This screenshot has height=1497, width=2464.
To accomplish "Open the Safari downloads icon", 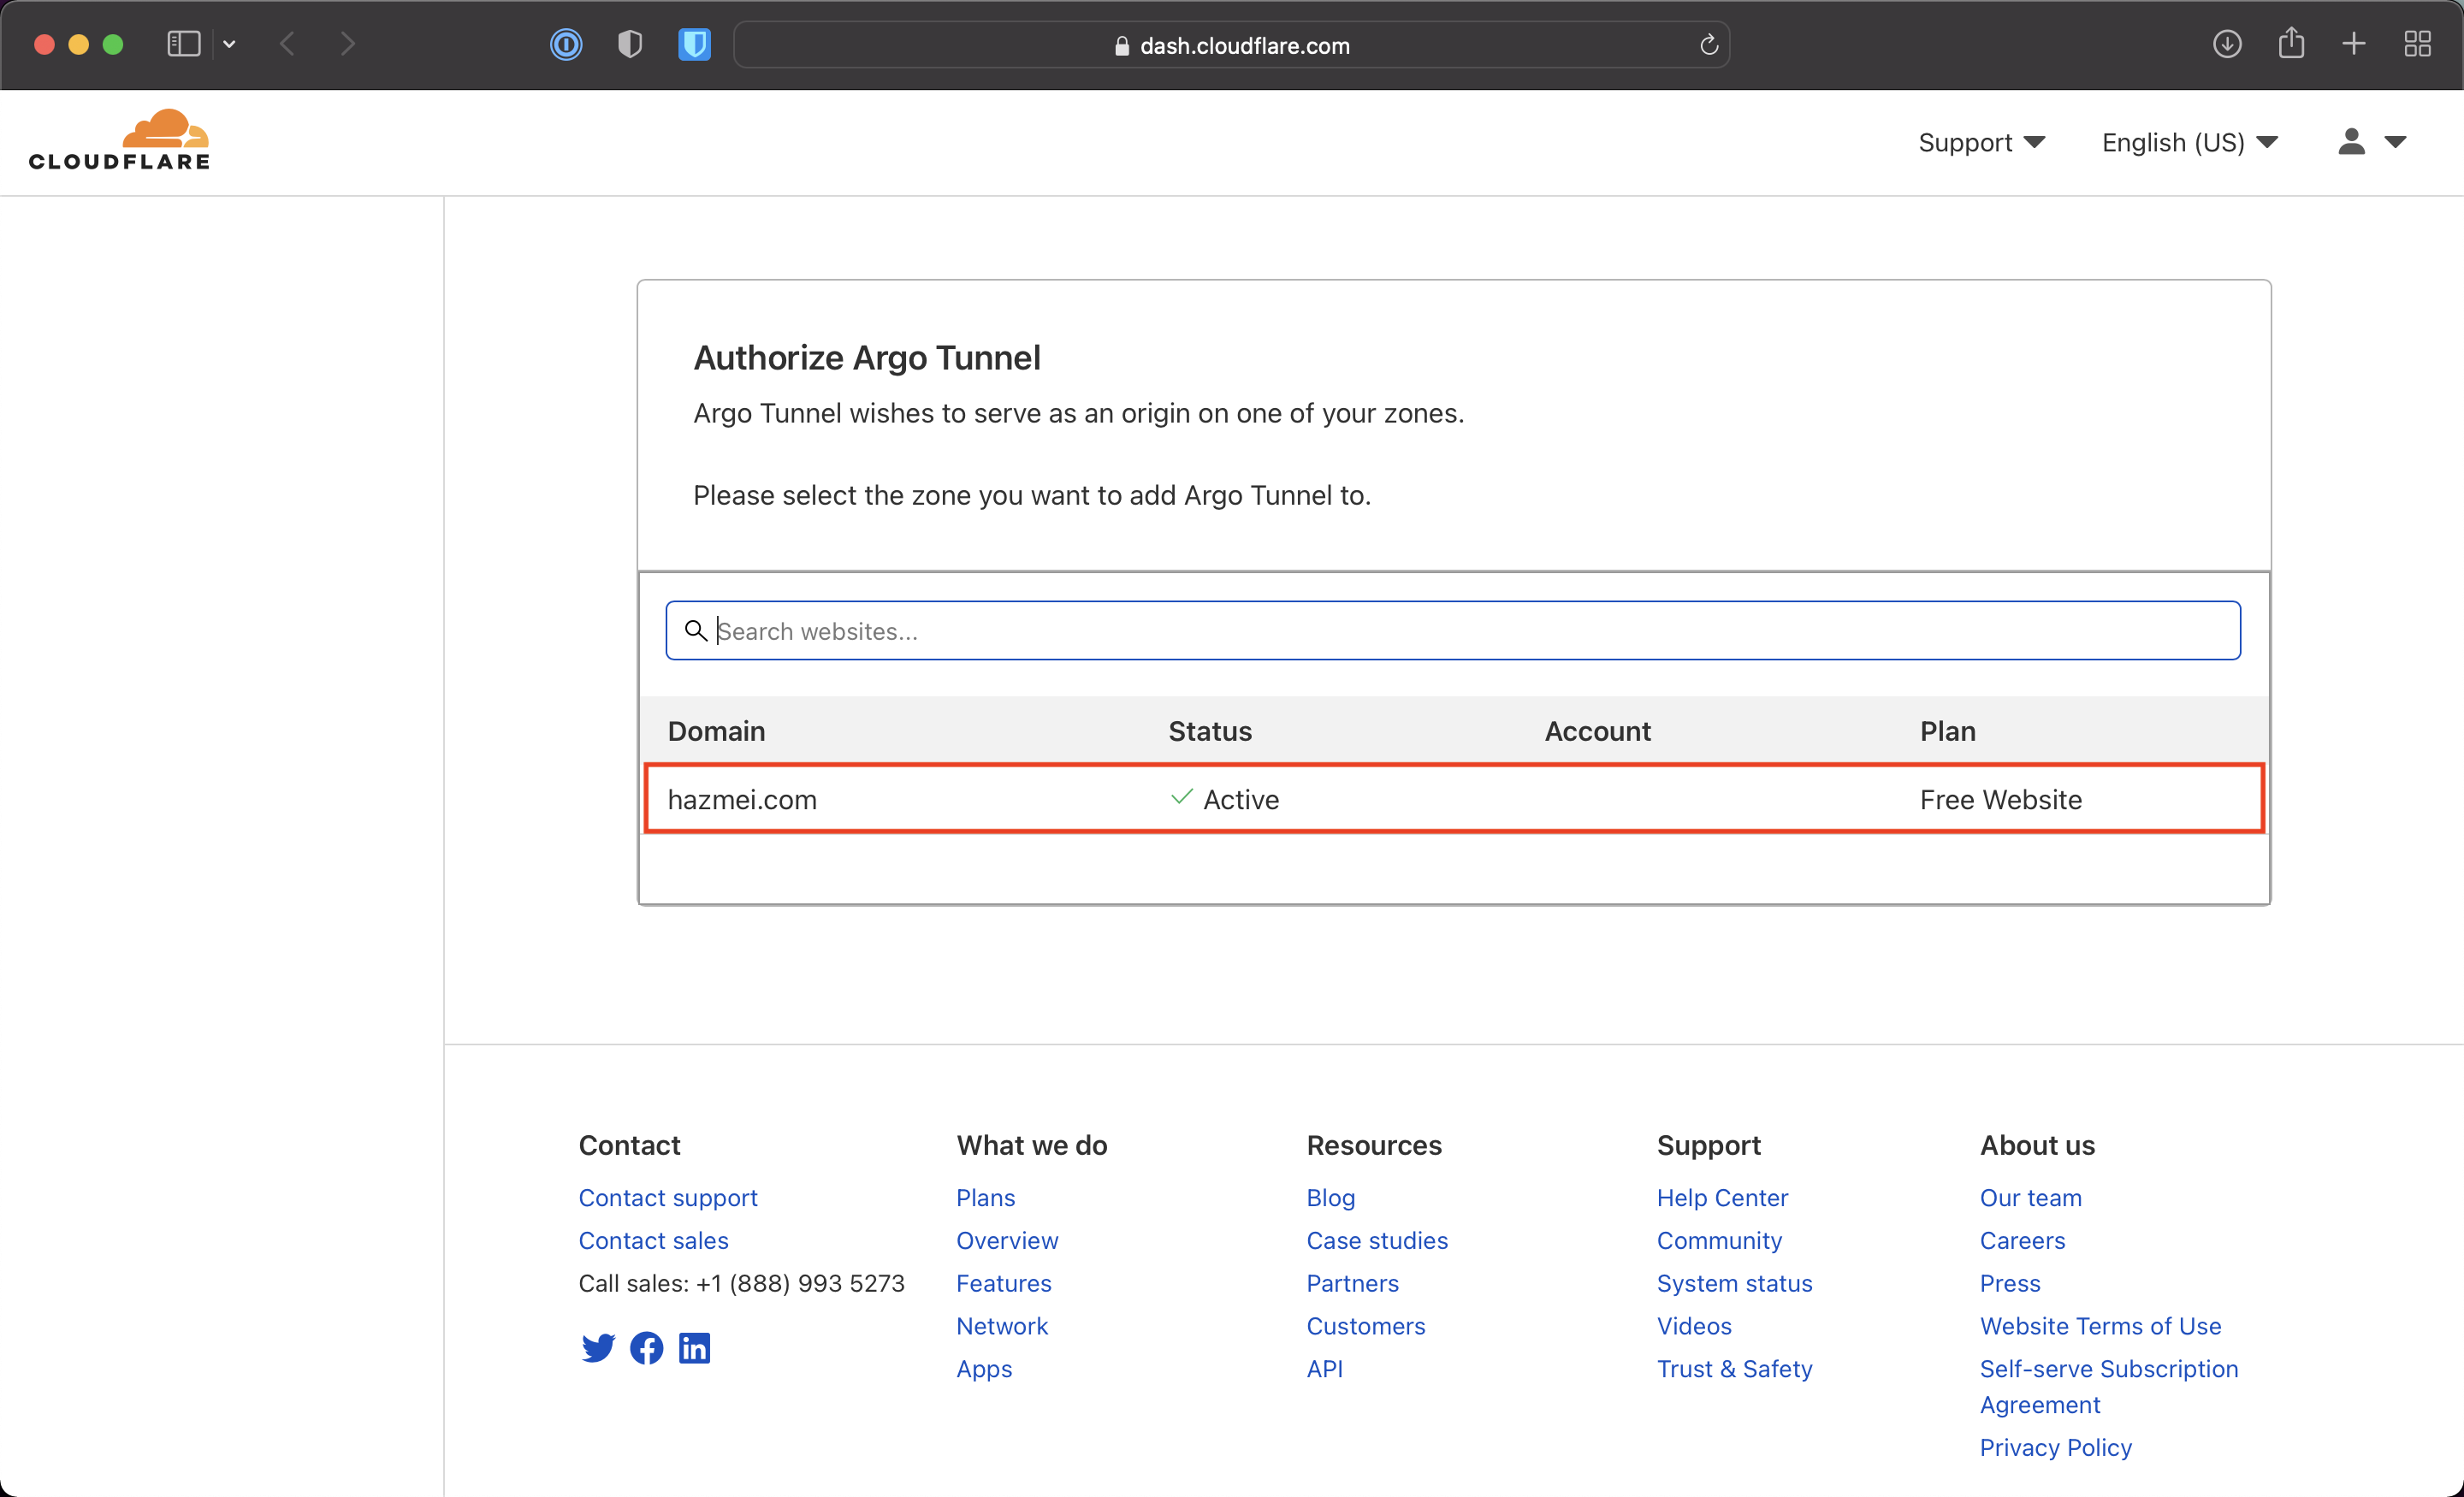I will 2227,44.
